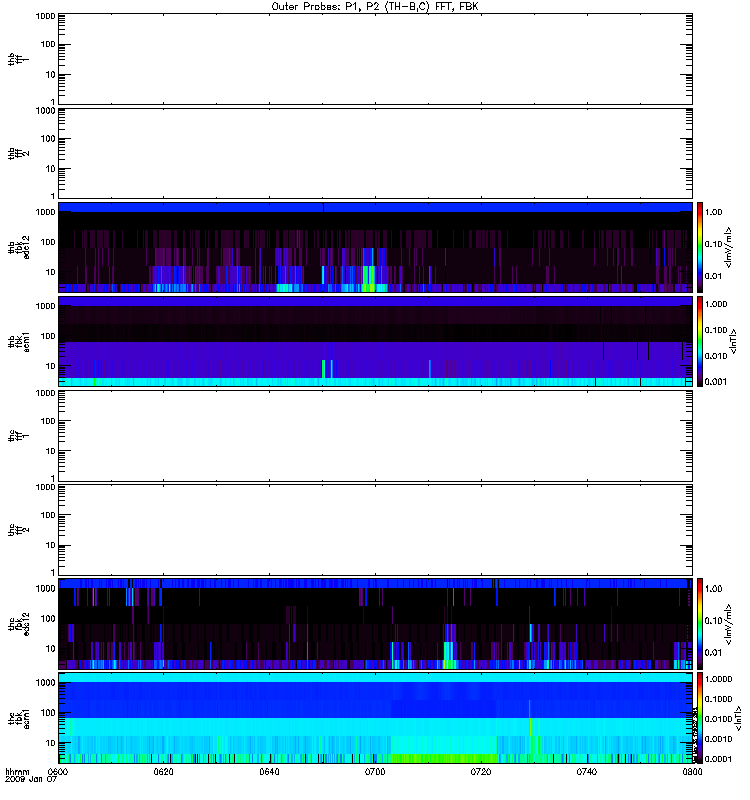Click the 0.10 label on thc edc12 color bar

pyautogui.click(x=713, y=620)
